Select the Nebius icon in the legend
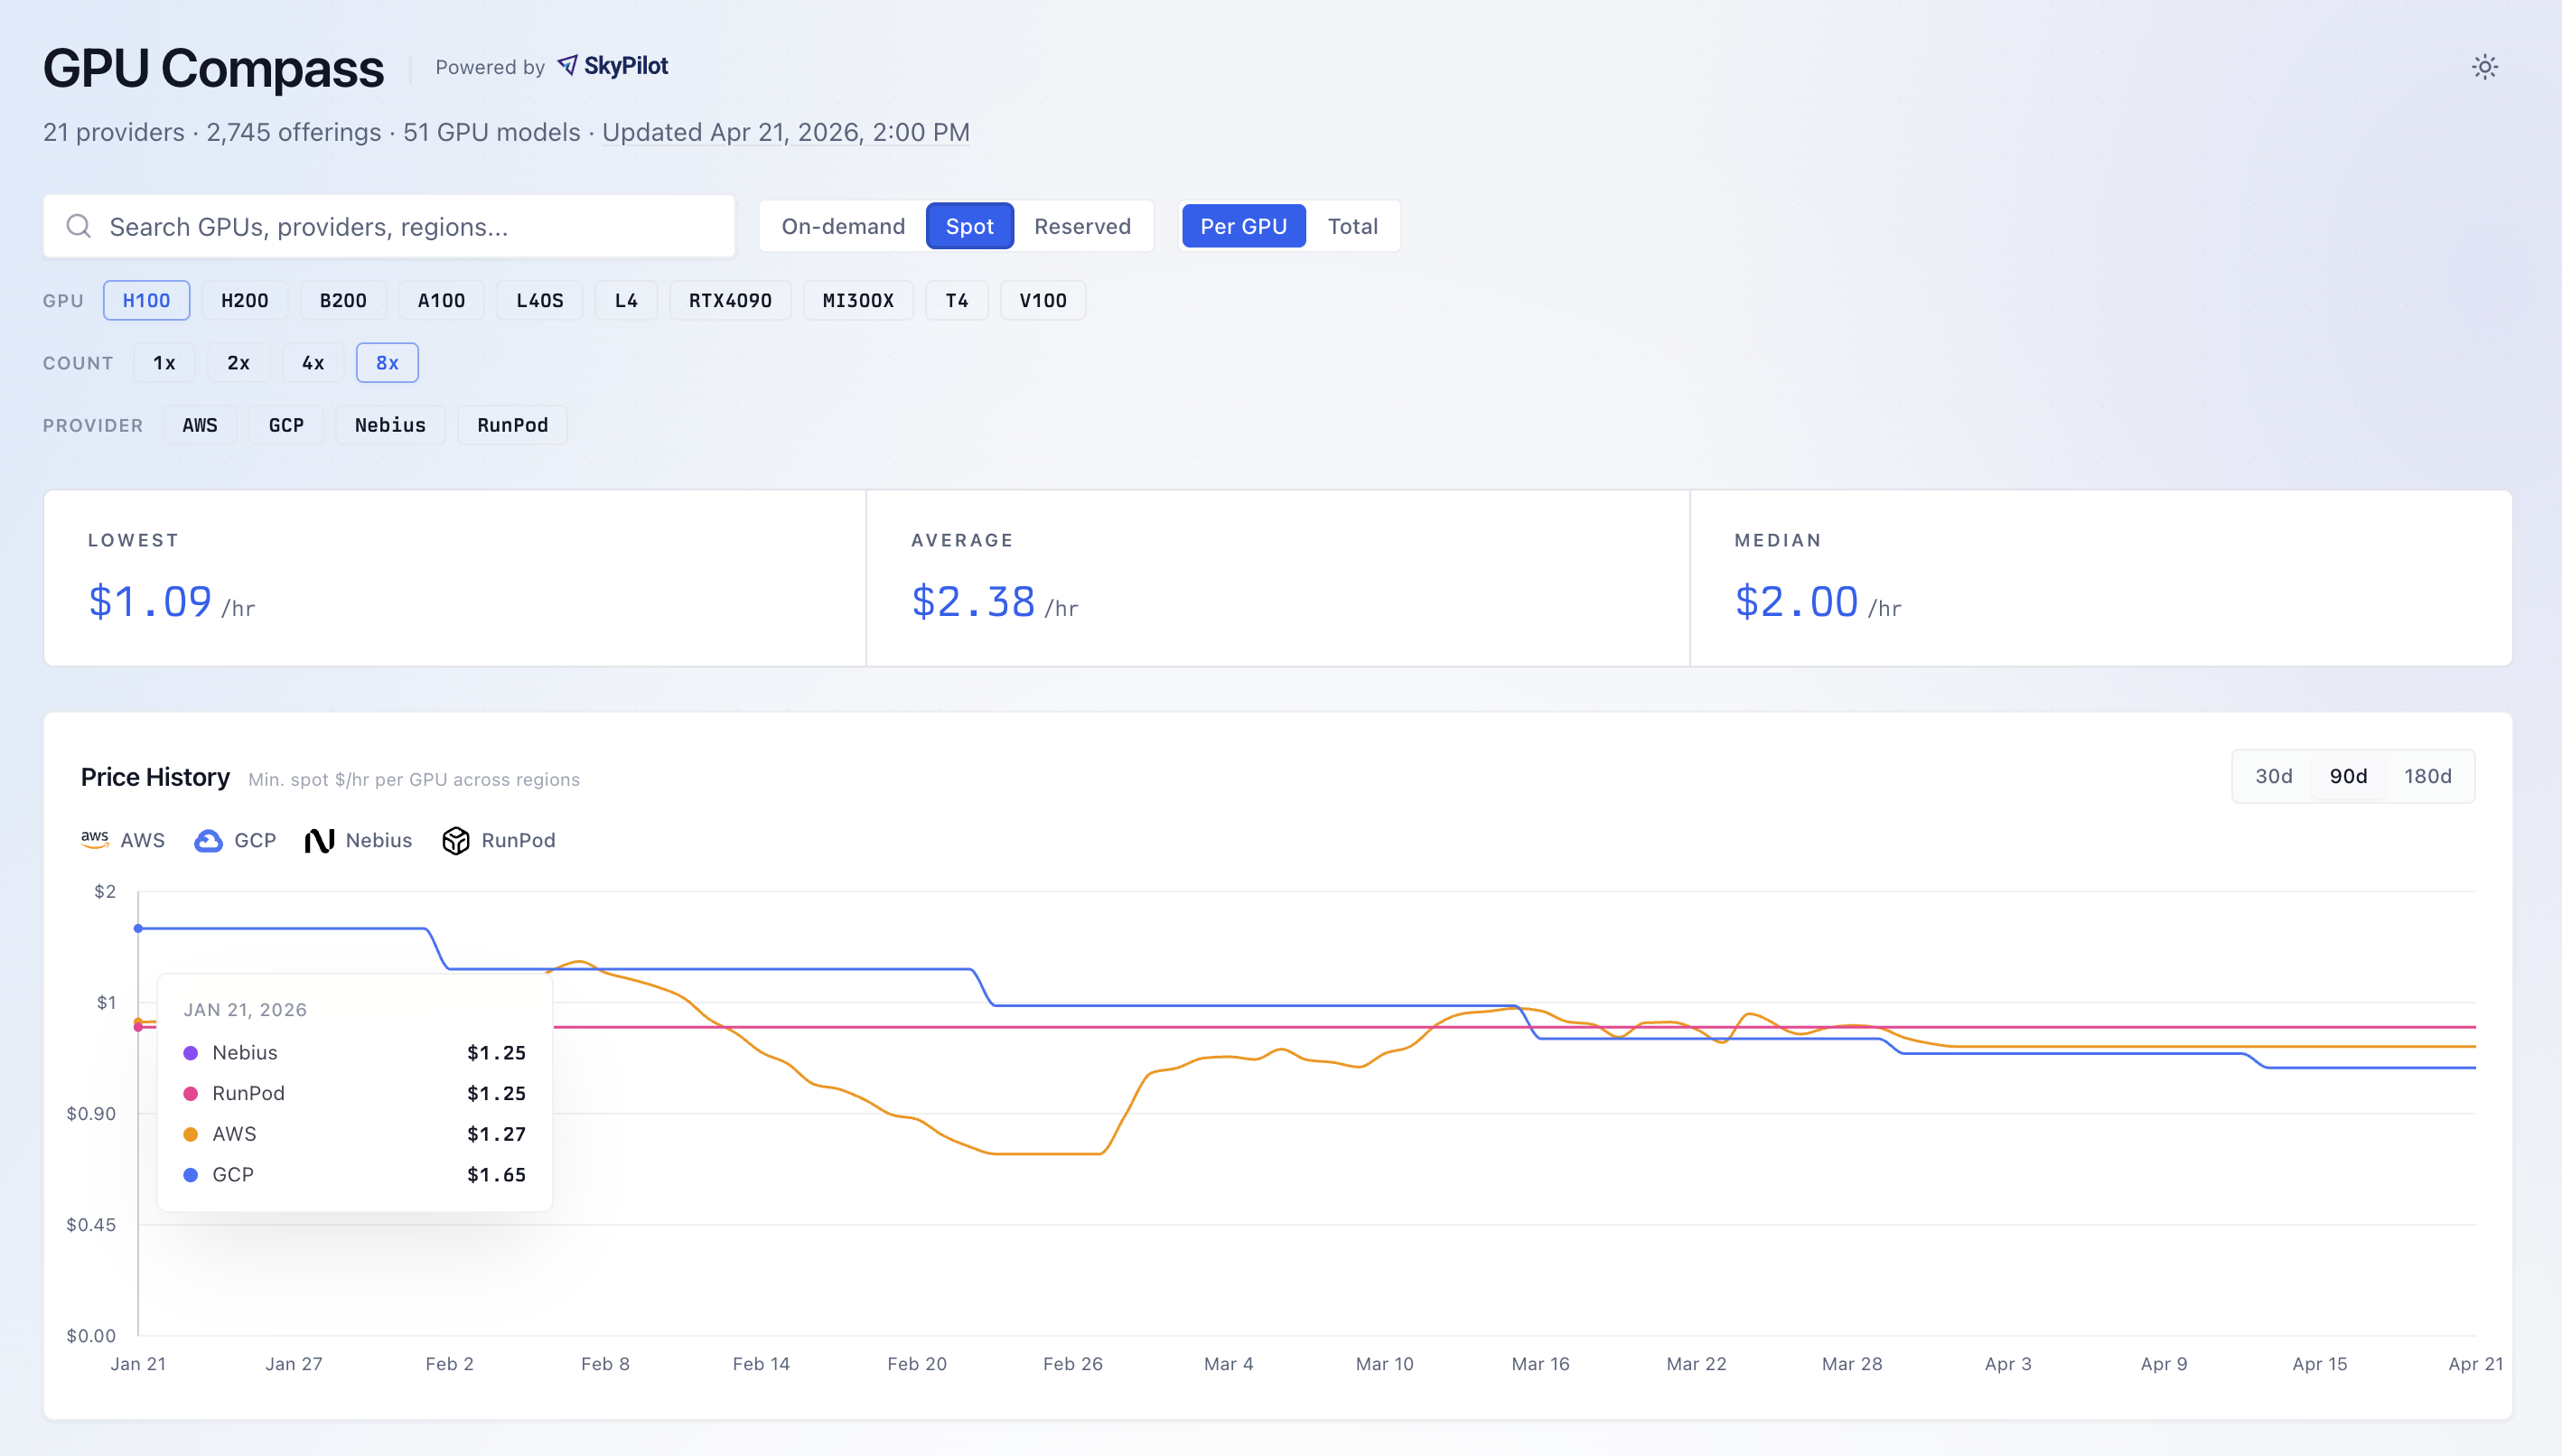This screenshot has height=1456, width=2562. pos(319,840)
